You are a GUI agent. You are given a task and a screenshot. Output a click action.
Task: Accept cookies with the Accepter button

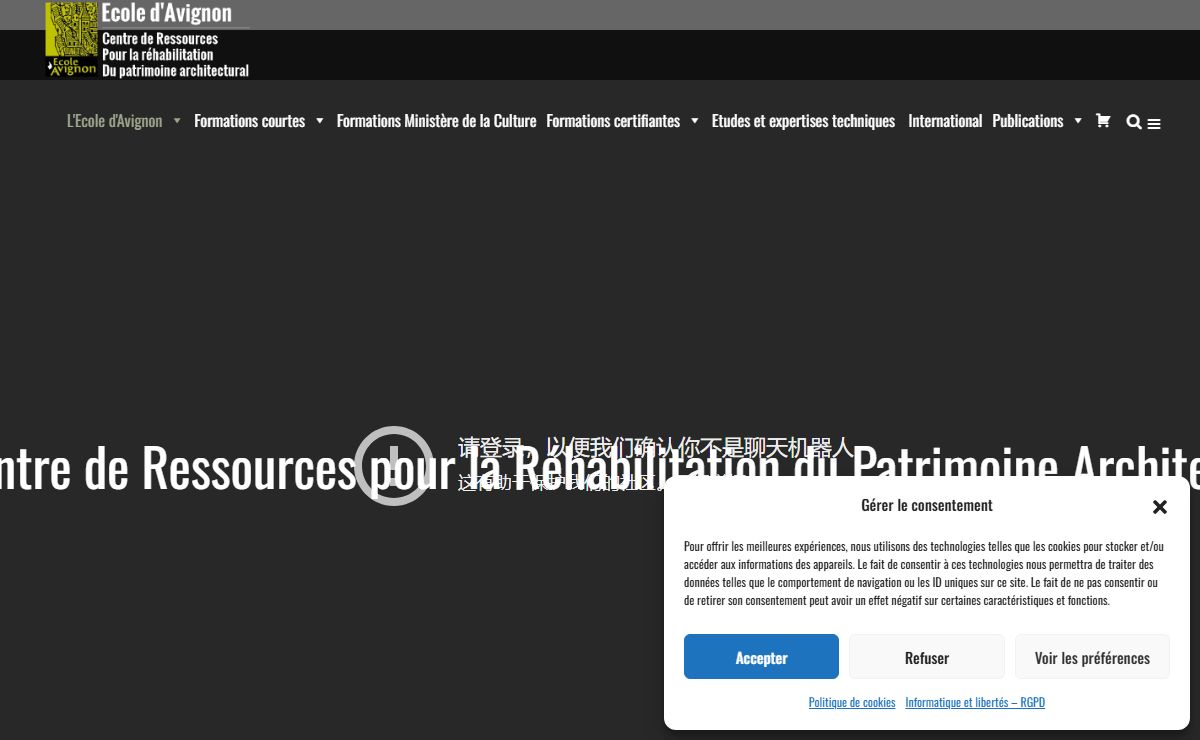pyautogui.click(x=761, y=657)
